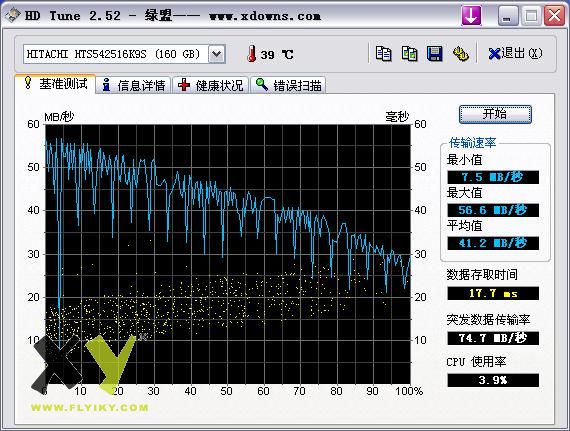The height and width of the screenshot is (431, 570).
Task: Click the access time 17.7 ms value
Action: pyautogui.click(x=493, y=293)
